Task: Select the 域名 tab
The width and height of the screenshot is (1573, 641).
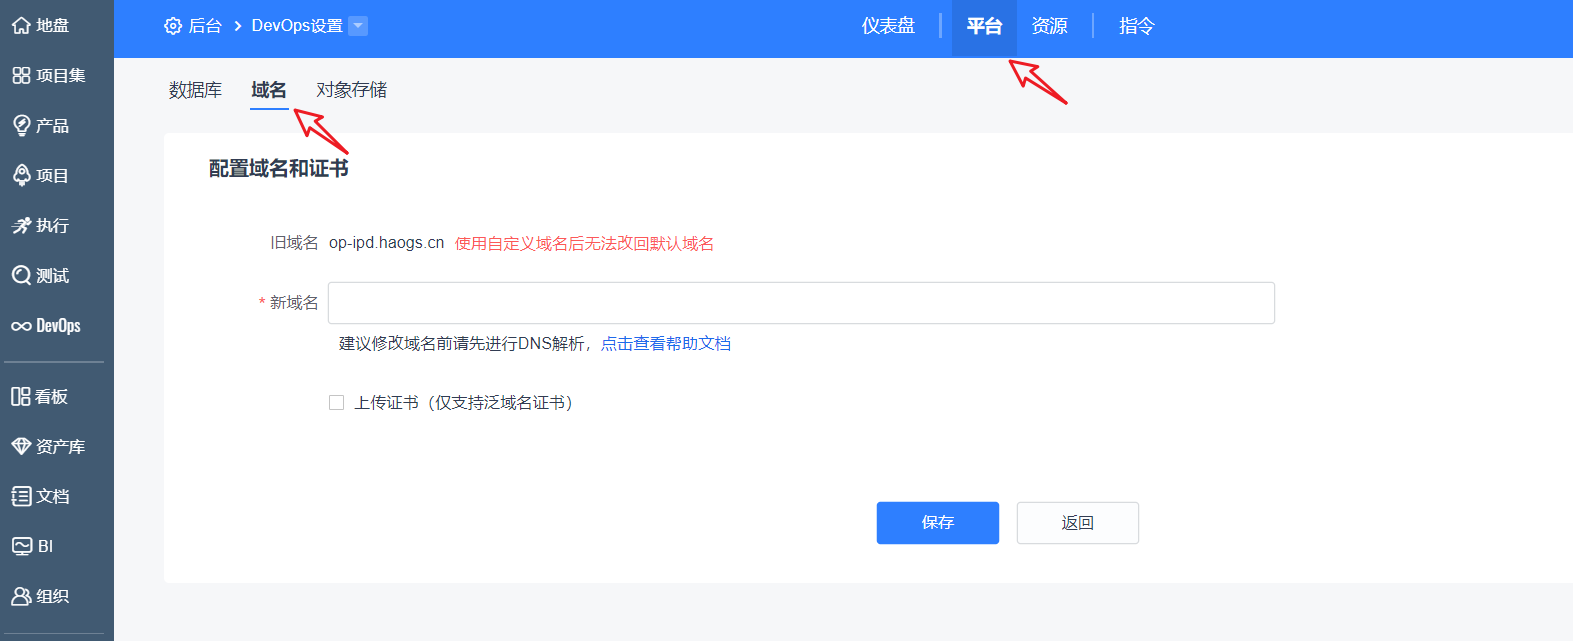Action: click(x=269, y=90)
